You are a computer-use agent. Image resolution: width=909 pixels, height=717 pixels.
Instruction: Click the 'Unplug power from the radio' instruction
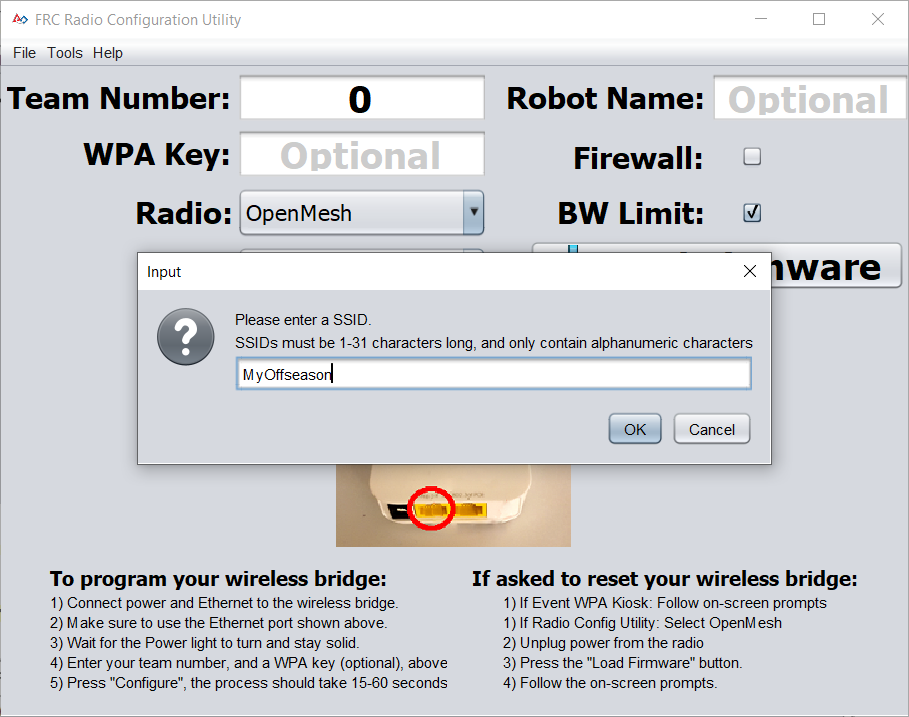click(603, 643)
